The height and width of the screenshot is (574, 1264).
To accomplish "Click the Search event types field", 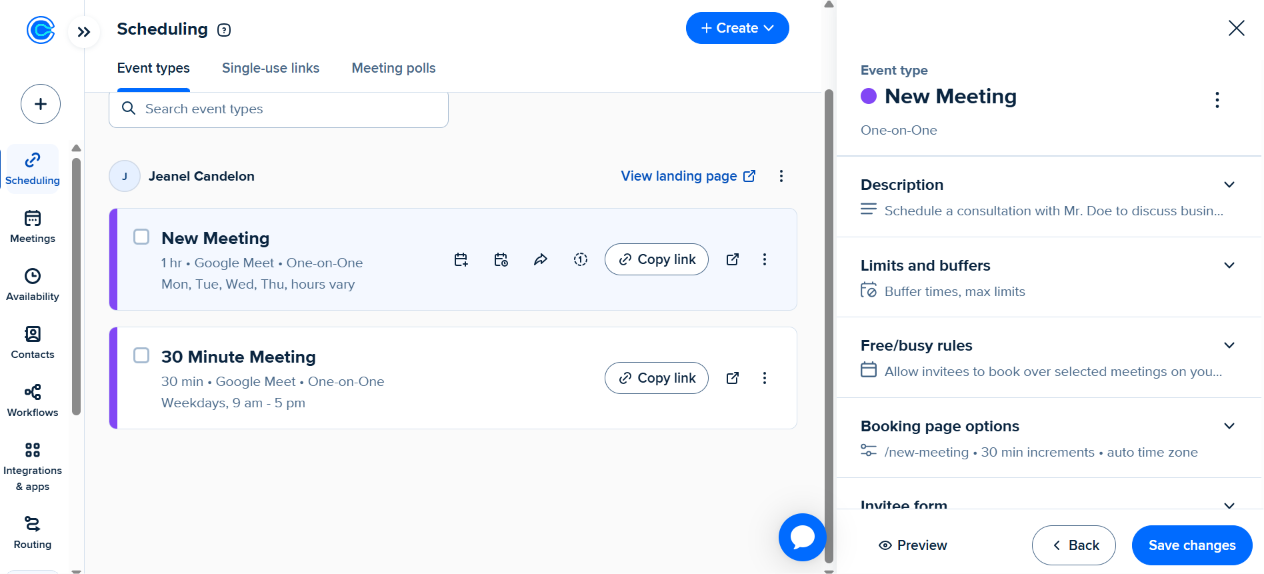I will 279,108.
